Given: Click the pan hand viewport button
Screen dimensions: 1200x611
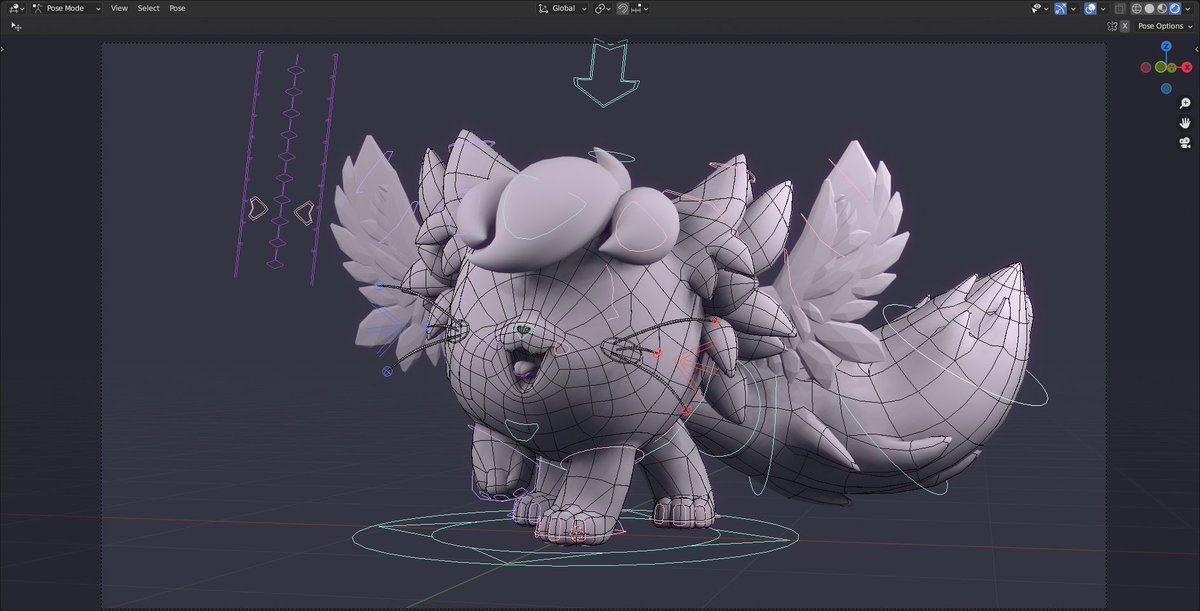Looking at the screenshot, I should tap(1185, 123).
